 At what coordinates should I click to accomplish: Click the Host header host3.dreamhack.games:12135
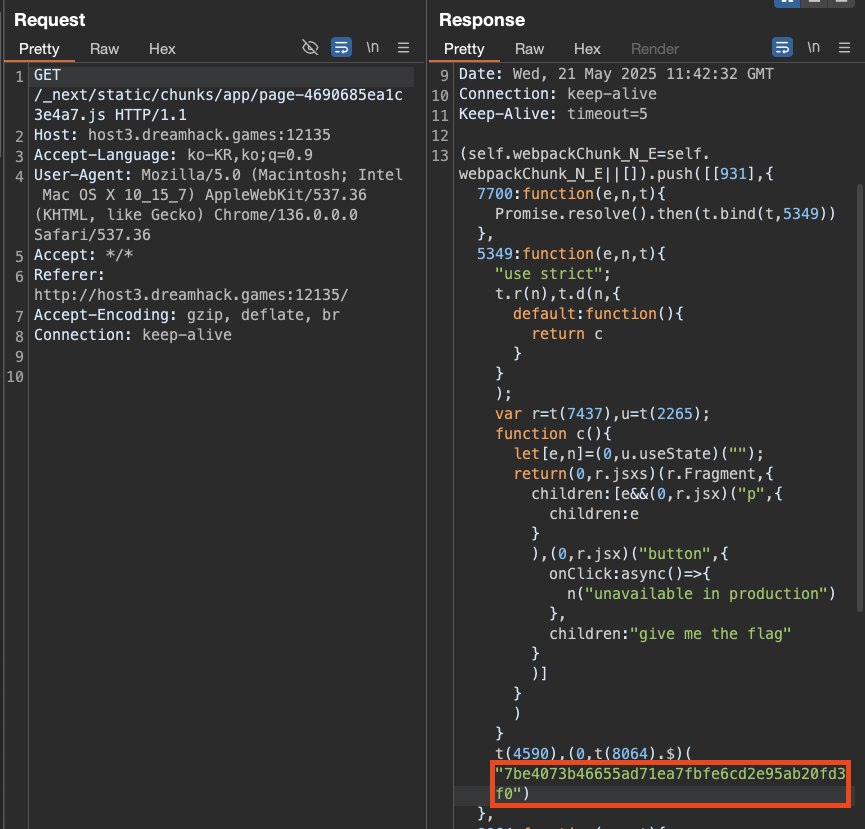click(182, 135)
